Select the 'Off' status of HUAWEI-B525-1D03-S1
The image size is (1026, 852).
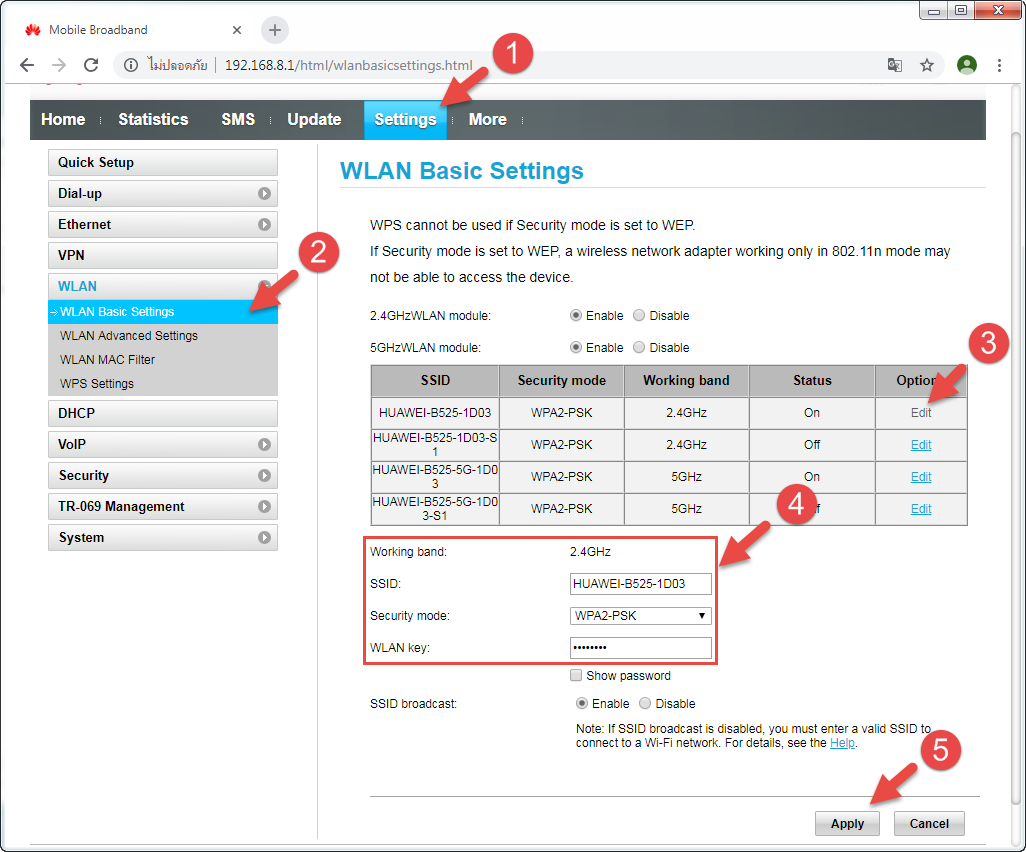[x=811, y=445]
